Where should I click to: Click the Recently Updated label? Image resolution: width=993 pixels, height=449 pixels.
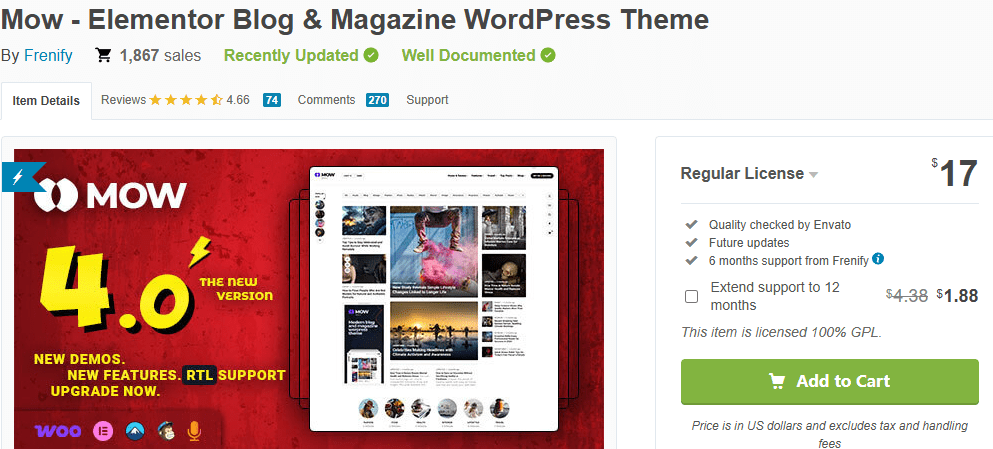pos(291,56)
